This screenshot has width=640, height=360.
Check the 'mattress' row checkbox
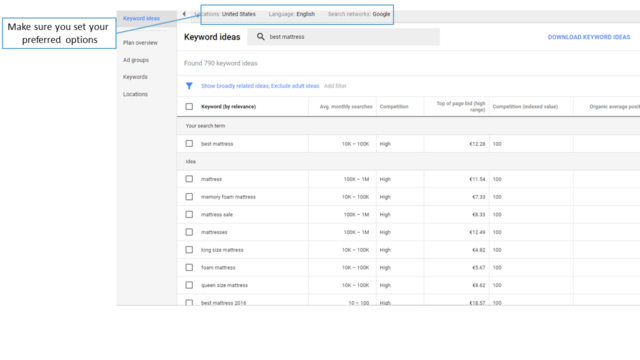[189, 179]
